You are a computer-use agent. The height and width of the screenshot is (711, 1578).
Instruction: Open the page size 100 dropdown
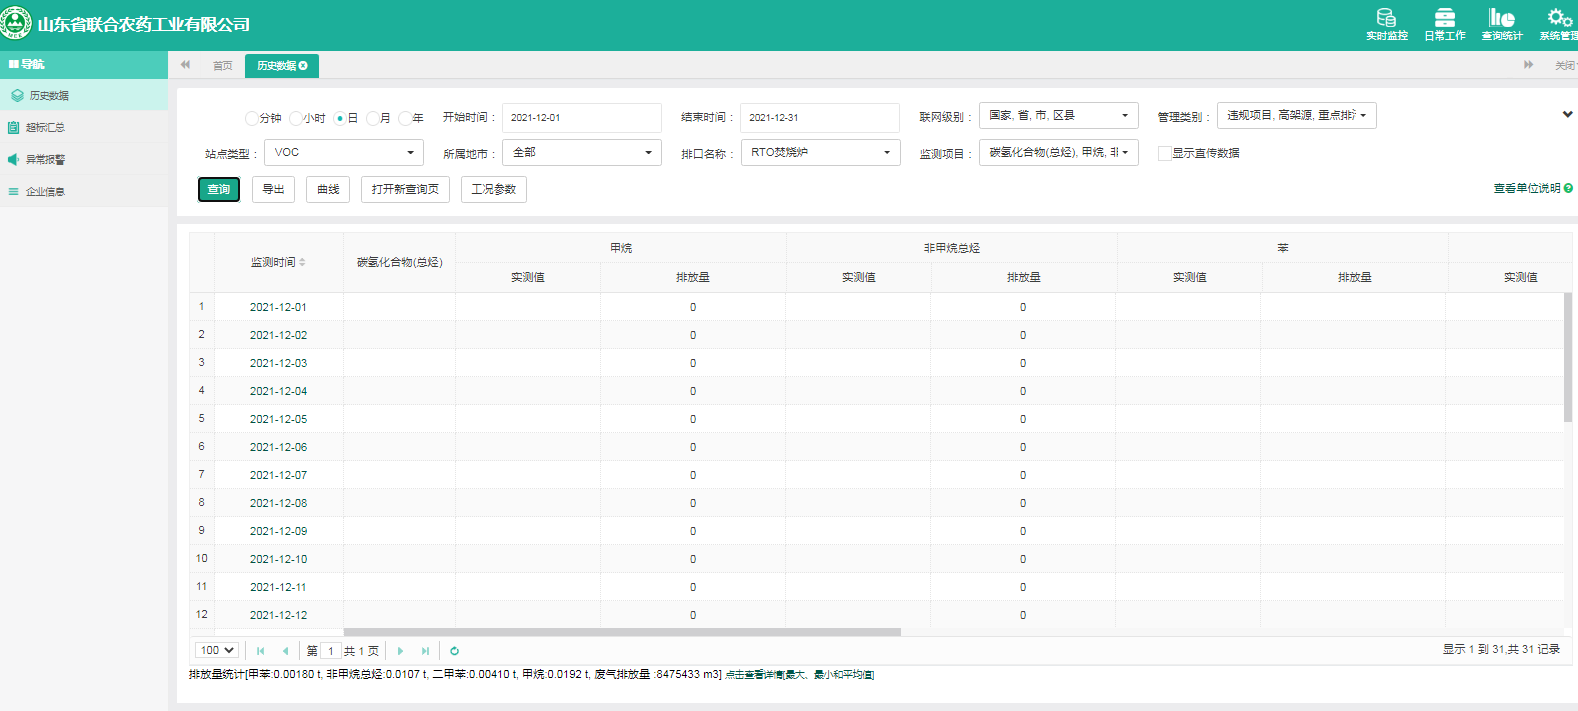pos(217,650)
